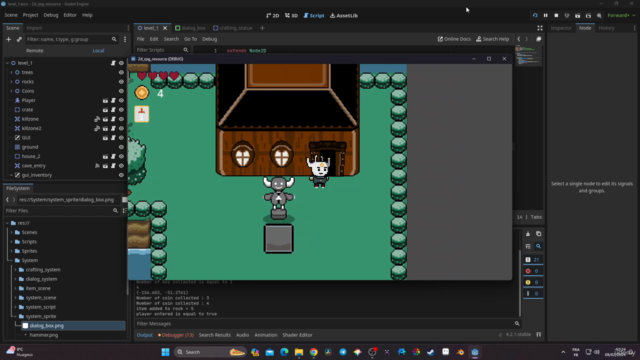Go to the previous edited script
This screenshot has width=640, height=360.
tap(519, 39)
